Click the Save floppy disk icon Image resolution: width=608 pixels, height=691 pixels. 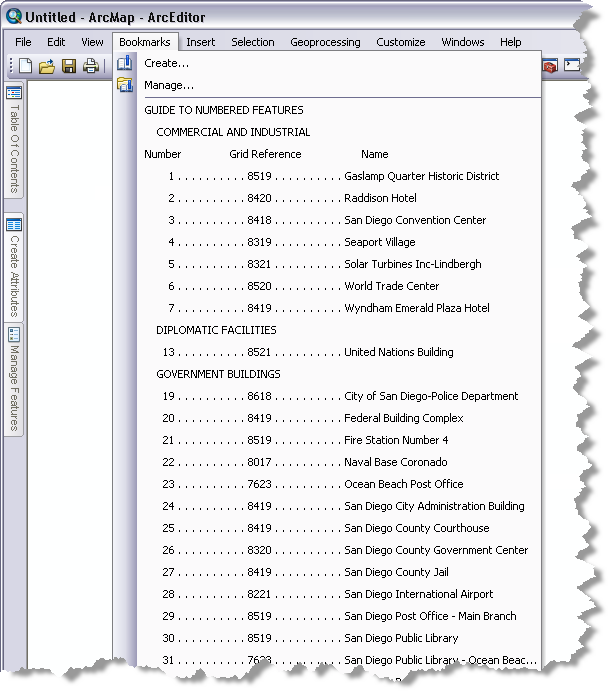tap(69, 66)
